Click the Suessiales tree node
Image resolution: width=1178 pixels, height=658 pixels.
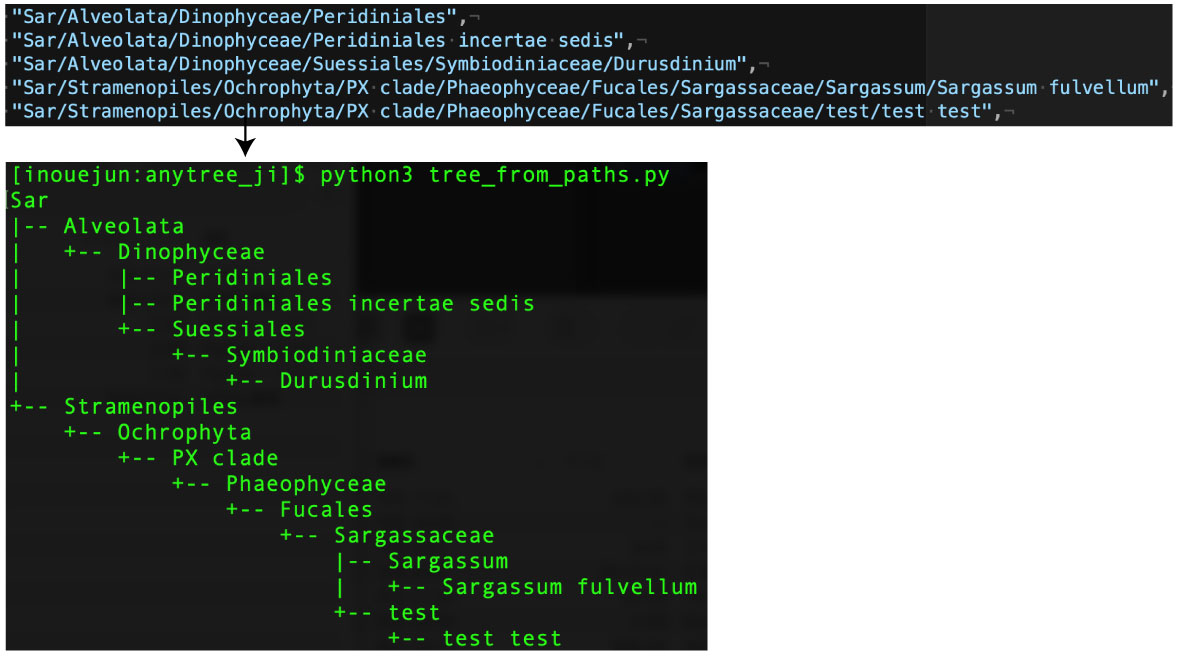coord(238,329)
